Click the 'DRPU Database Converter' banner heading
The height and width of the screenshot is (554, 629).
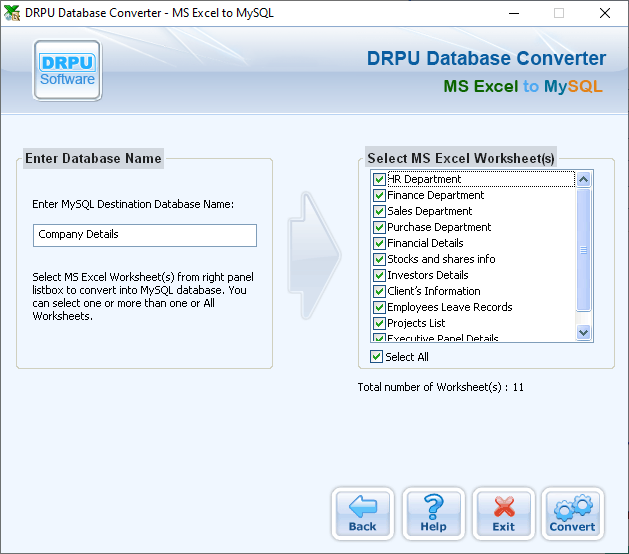point(486,59)
